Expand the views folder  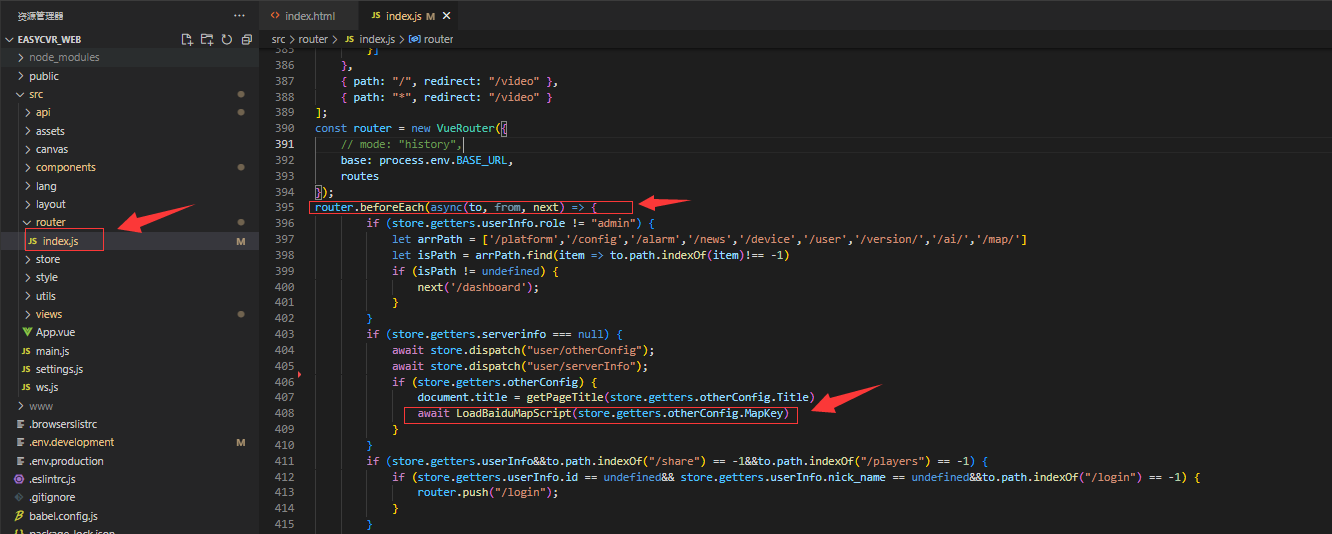pos(49,314)
